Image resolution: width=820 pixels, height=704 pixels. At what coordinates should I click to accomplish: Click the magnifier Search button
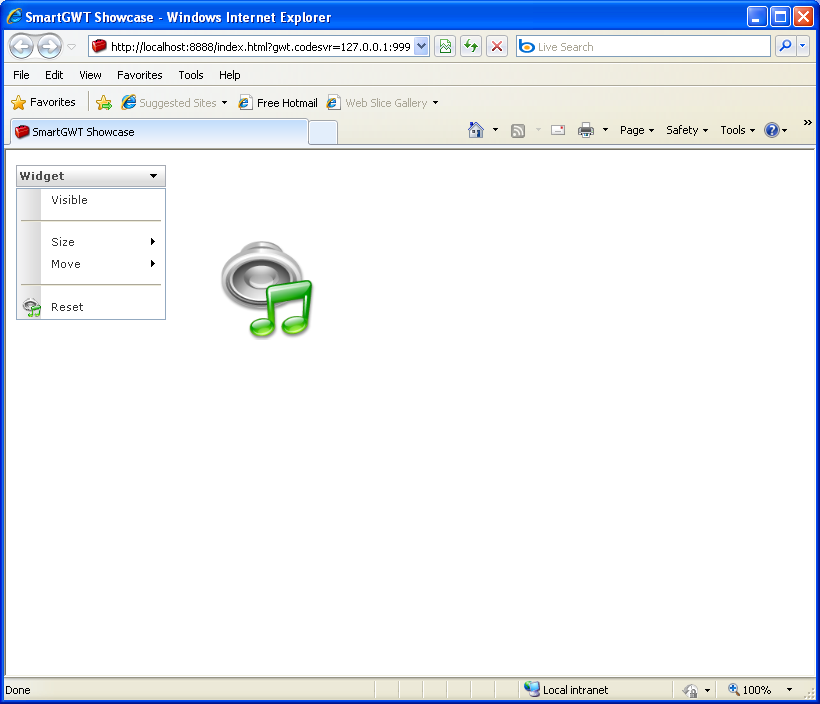[x=785, y=47]
